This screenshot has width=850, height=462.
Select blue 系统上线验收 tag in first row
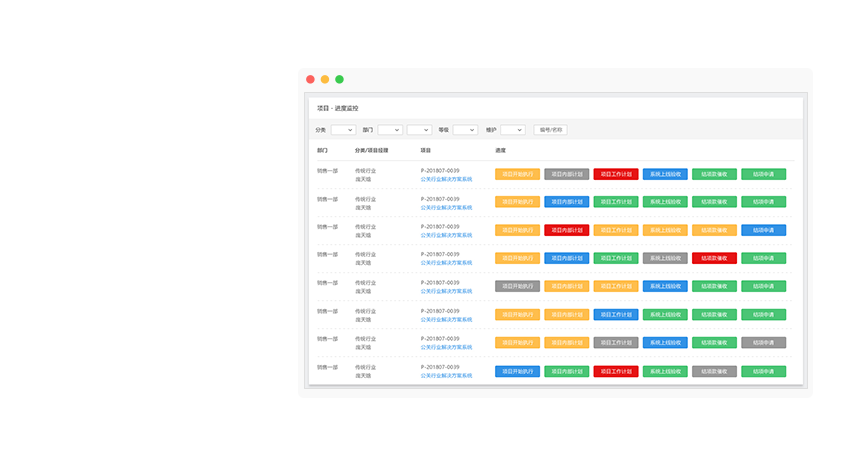[665, 174]
